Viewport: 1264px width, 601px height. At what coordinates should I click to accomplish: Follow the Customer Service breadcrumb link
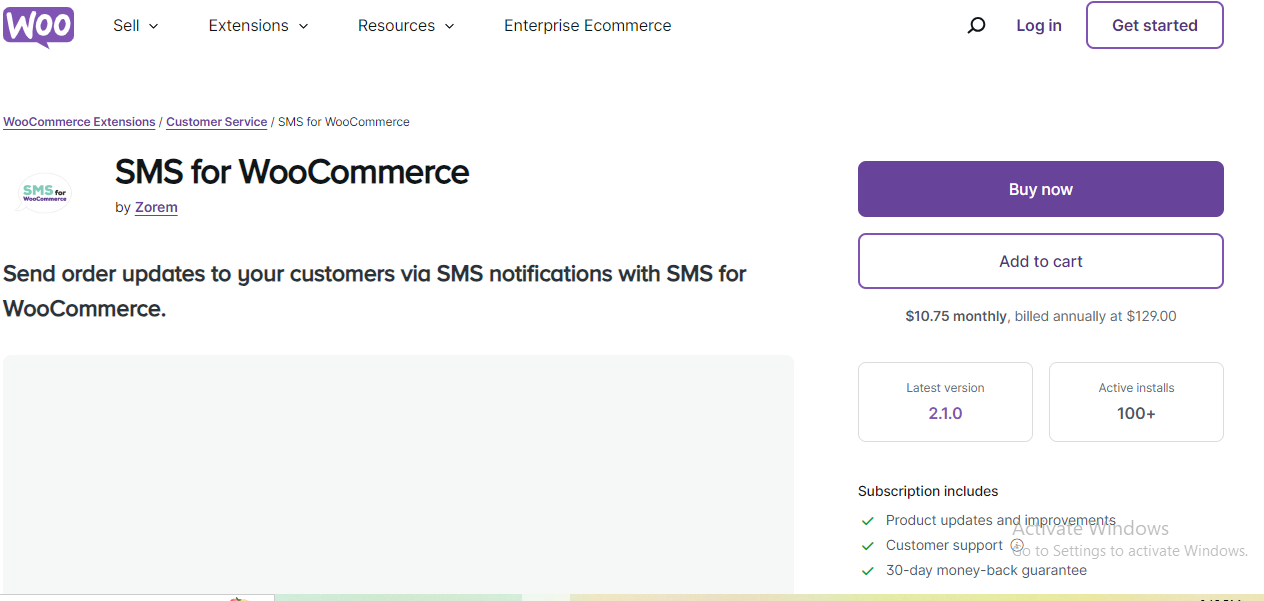216,122
